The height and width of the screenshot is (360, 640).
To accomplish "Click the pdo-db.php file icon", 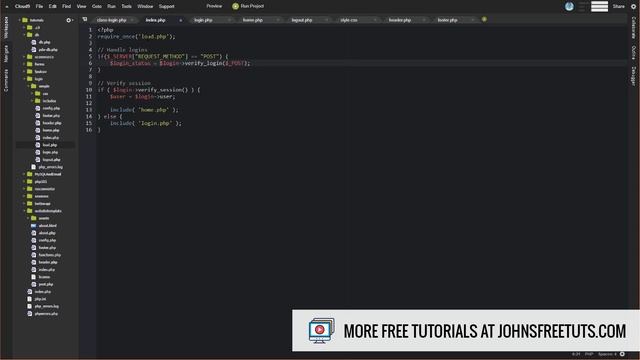I will coord(34,49).
